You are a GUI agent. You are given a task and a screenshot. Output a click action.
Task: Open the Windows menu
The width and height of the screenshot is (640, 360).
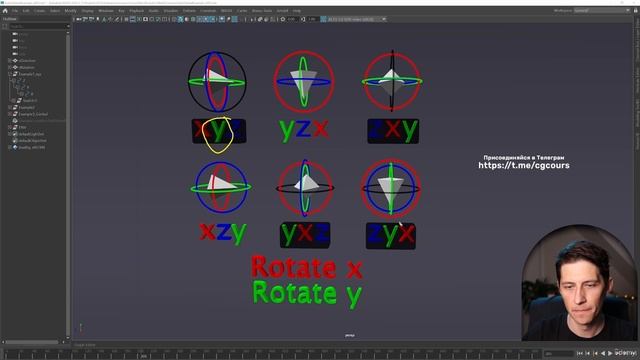coord(106,11)
